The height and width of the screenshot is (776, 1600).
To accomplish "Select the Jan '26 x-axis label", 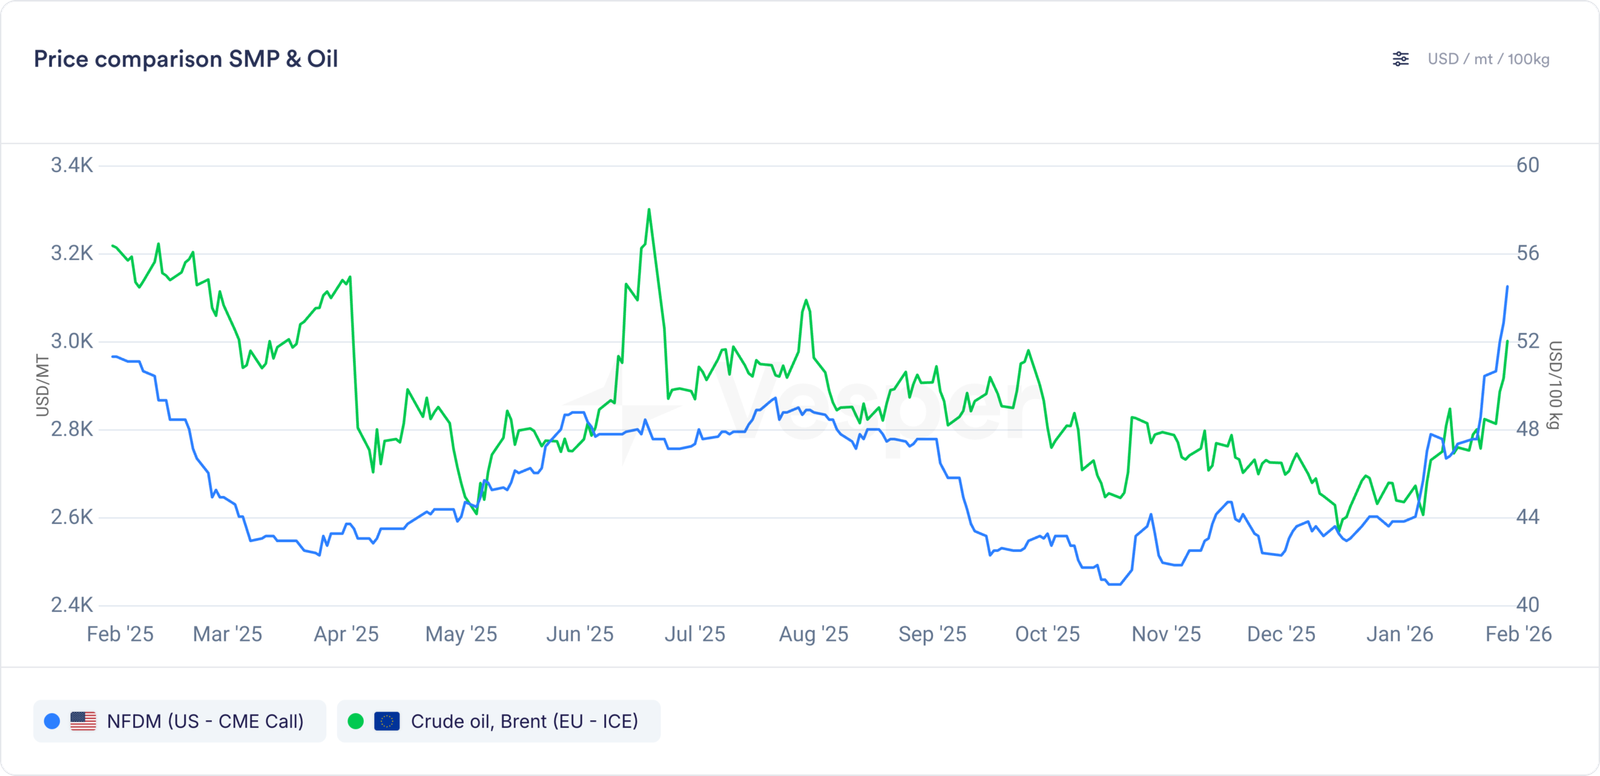I will (1399, 634).
